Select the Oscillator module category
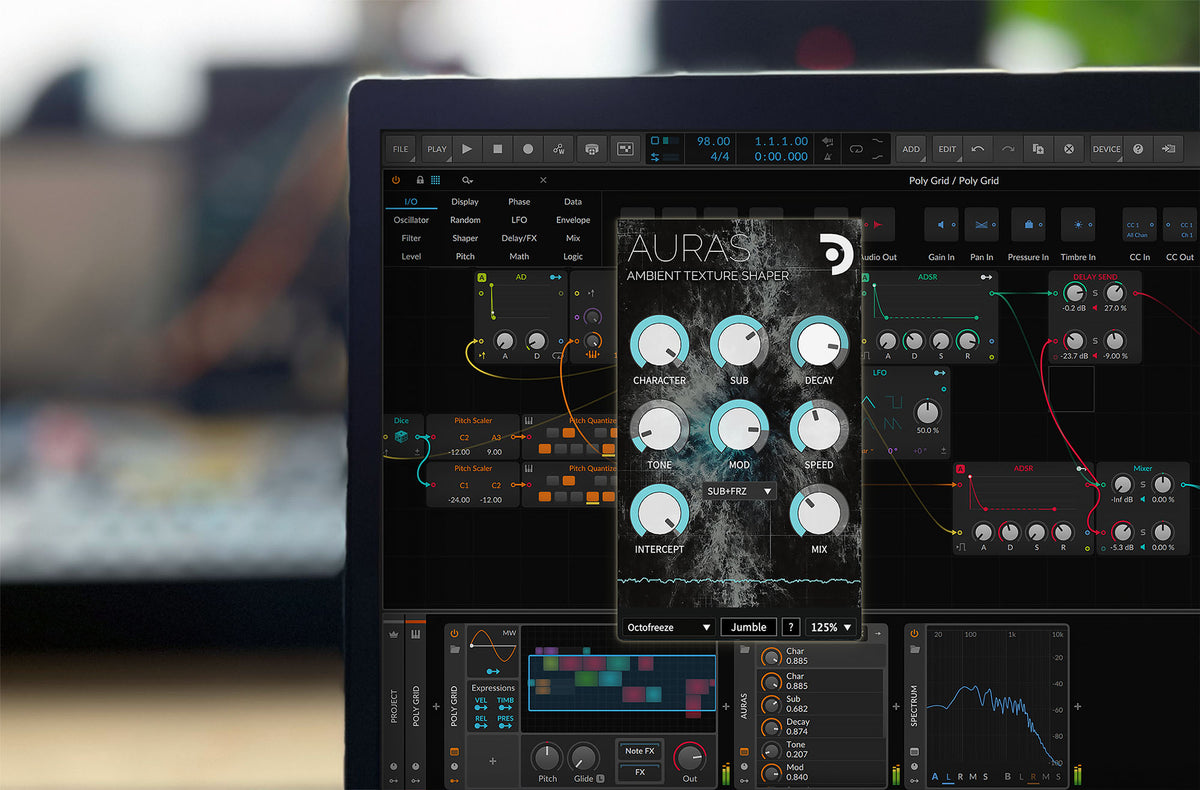Screen dimensions: 1200x790 point(411,220)
